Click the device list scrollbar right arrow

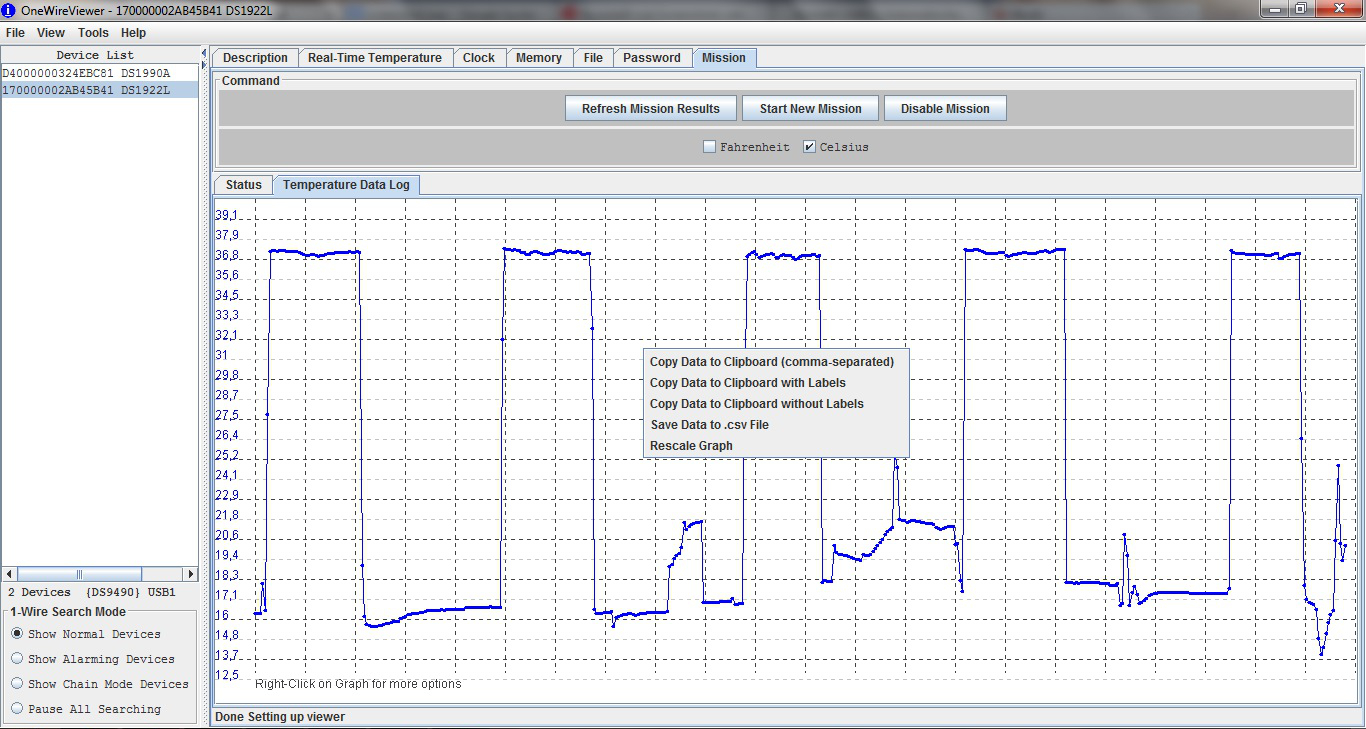click(x=190, y=574)
